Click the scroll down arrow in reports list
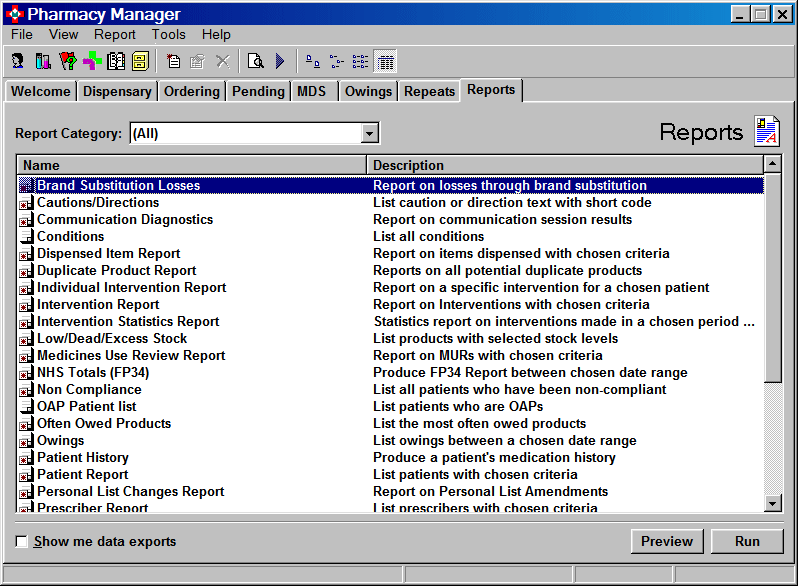 click(x=772, y=503)
